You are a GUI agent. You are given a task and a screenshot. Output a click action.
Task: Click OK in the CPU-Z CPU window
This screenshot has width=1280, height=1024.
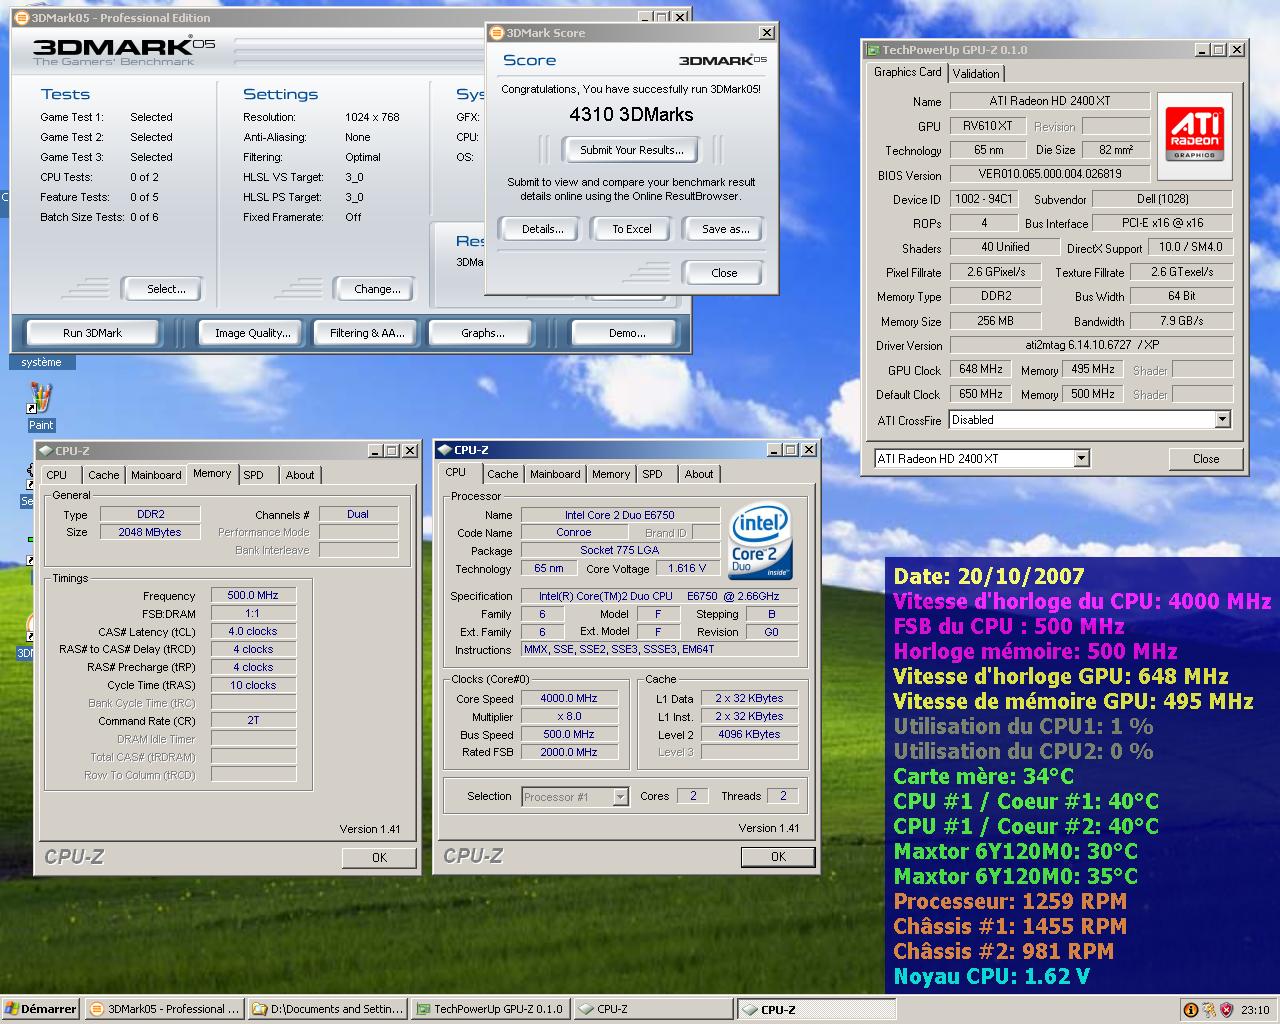pos(778,857)
